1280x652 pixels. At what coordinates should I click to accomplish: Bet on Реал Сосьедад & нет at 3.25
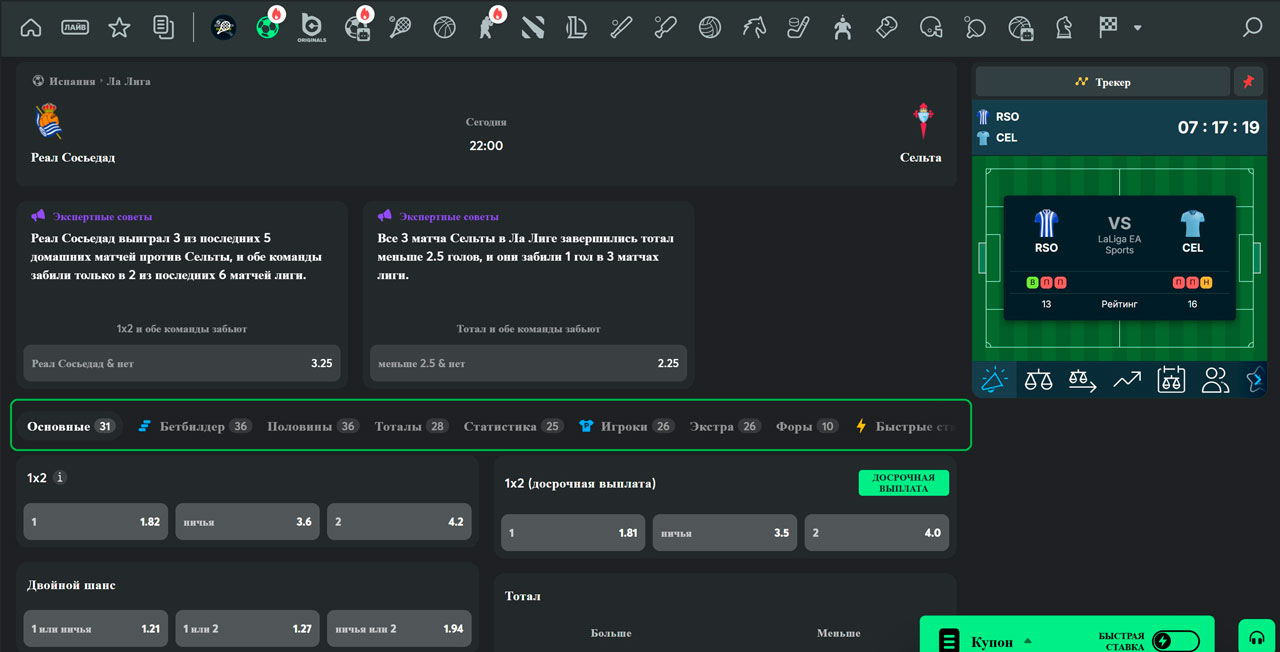(182, 363)
